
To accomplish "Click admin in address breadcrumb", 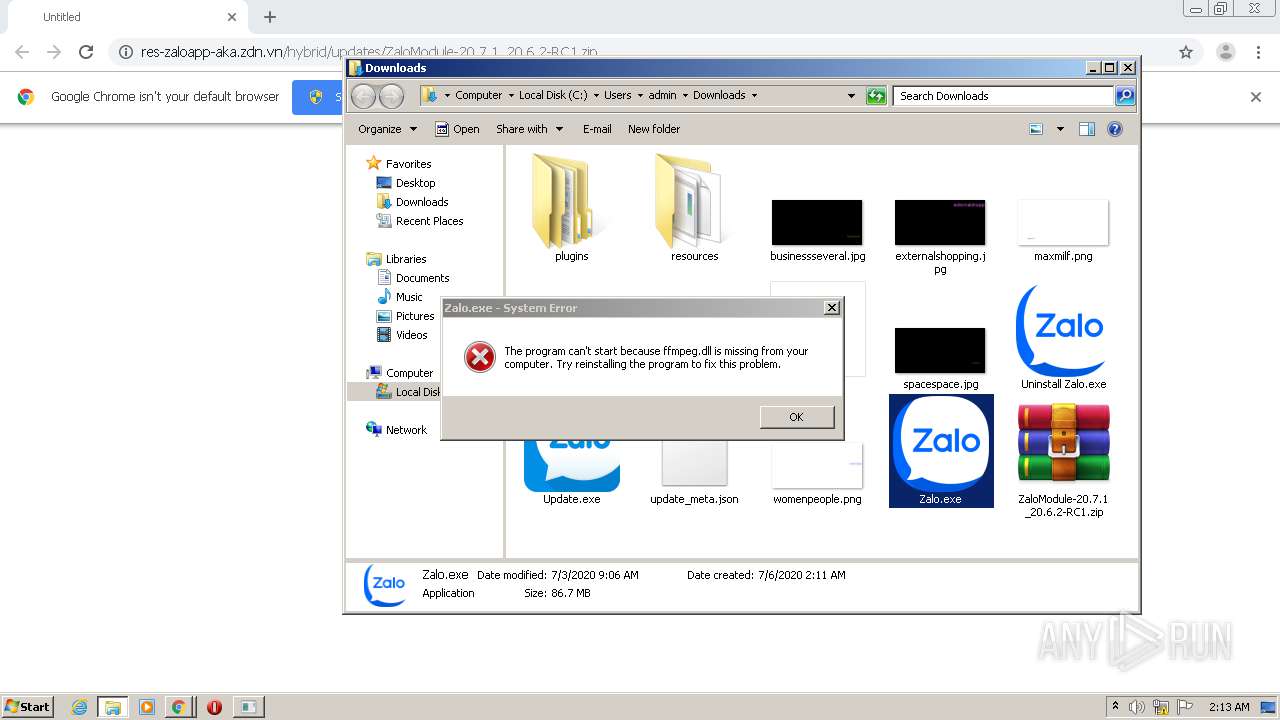I will click(662, 95).
